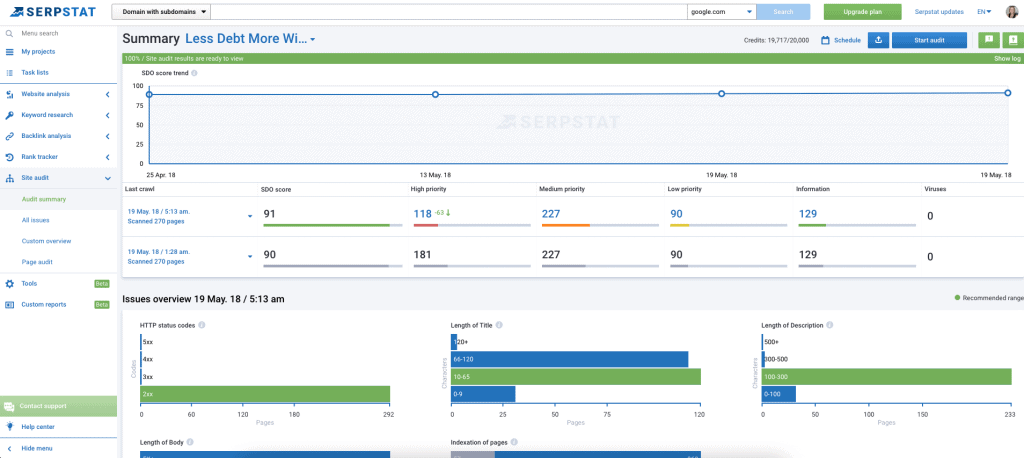
Task: Click the info icon beside SDO score trend
Action: pos(194,73)
